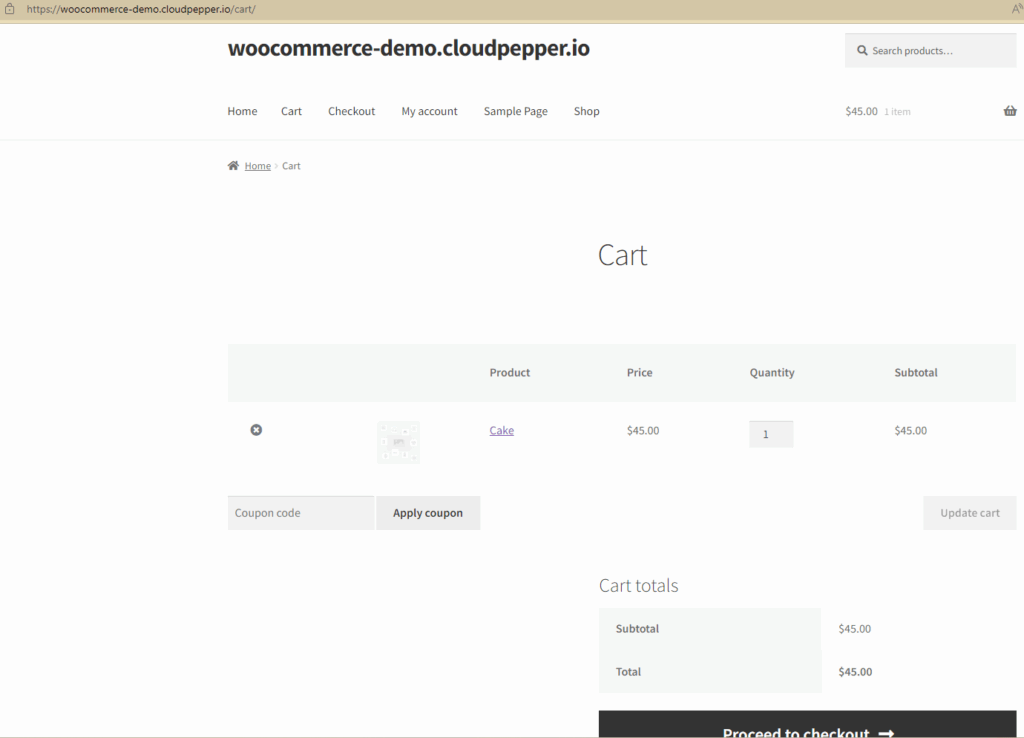1024x738 pixels.
Task: Click the Cake product thumbnail
Action: pos(398,442)
